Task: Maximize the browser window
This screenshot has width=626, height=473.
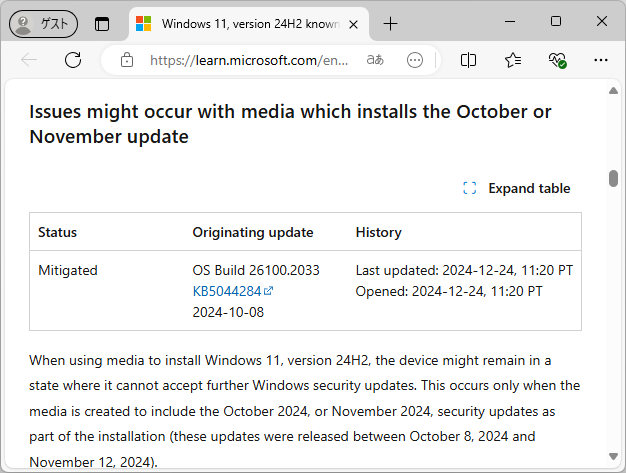Action: tap(556, 22)
